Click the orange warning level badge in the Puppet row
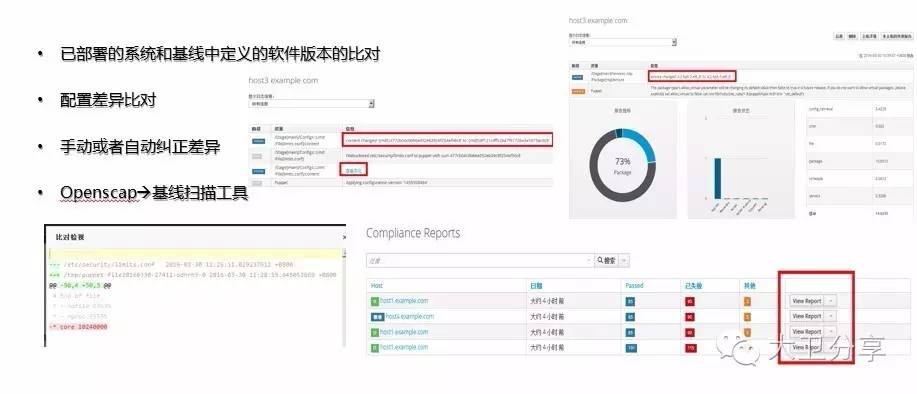This screenshot has height=394, width=917. 578,91
